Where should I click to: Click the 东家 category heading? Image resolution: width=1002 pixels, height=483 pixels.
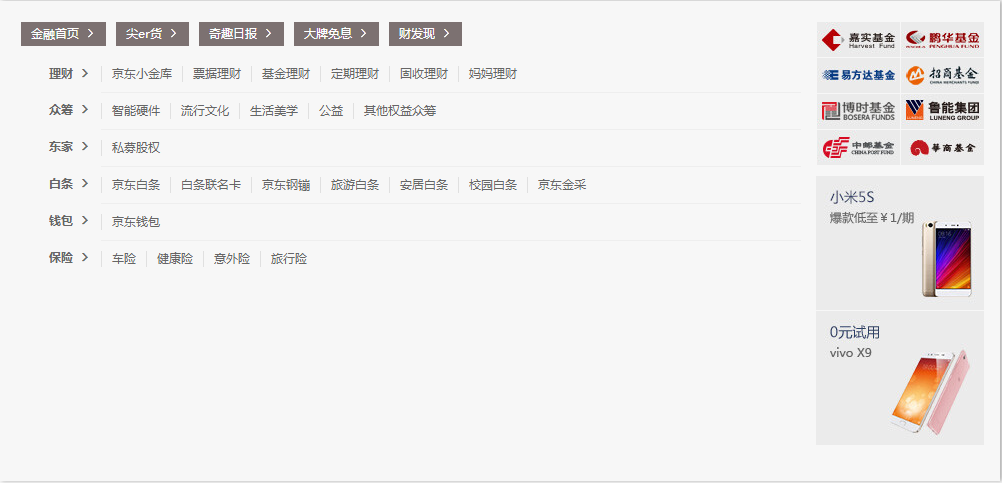tap(61, 147)
